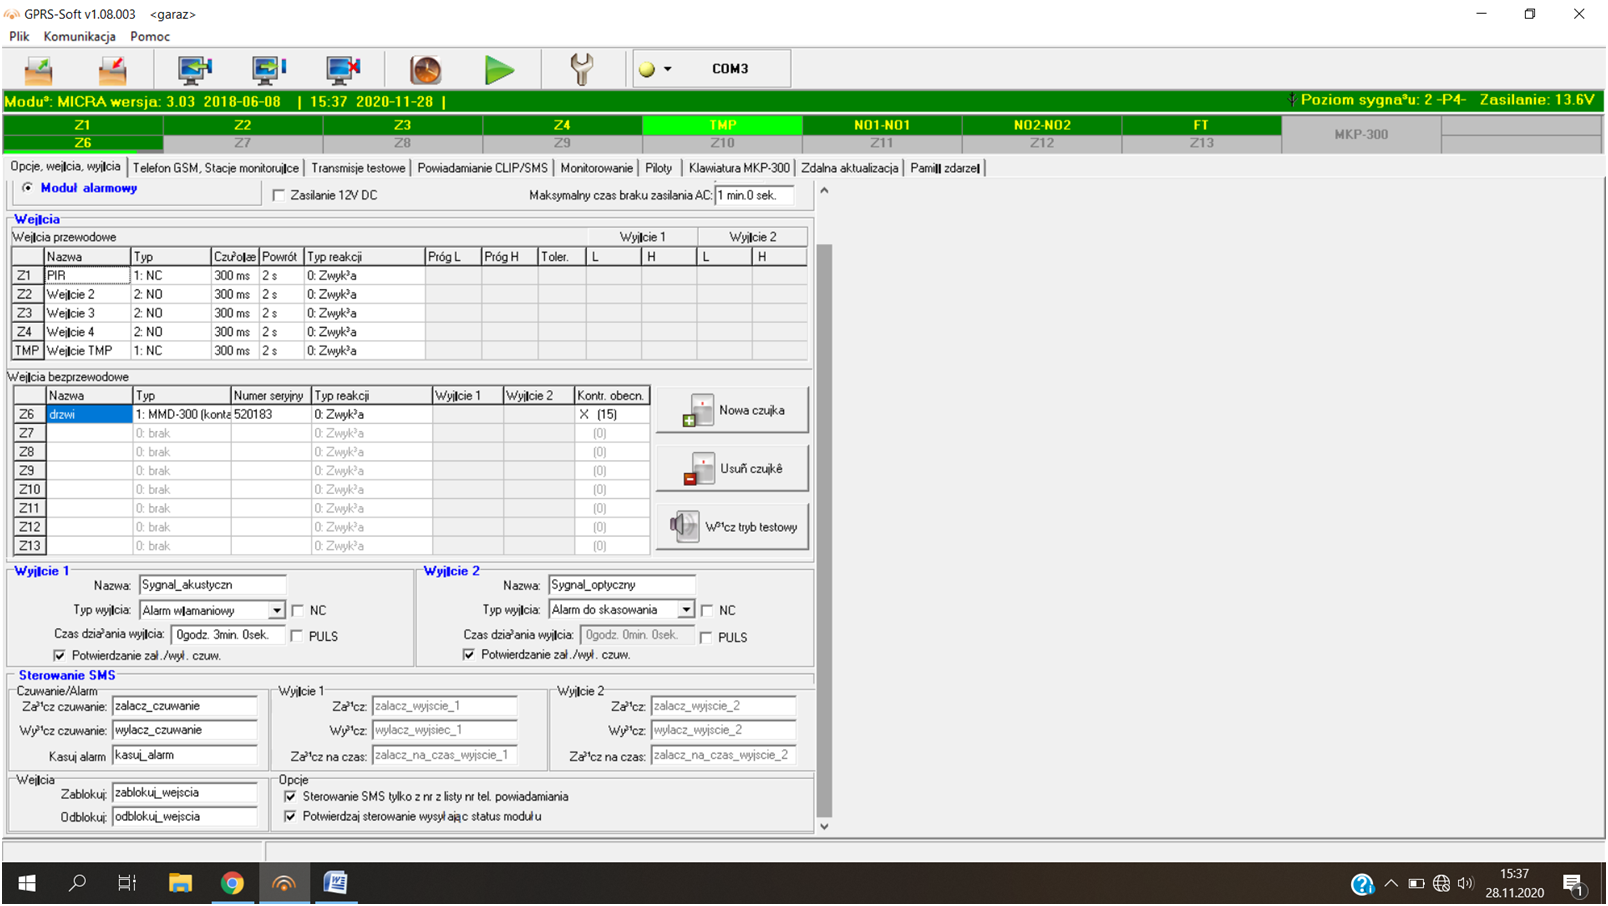This screenshot has width=1608, height=906.
Task: Click the Włącz tryb testowy button
Action: tap(732, 527)
